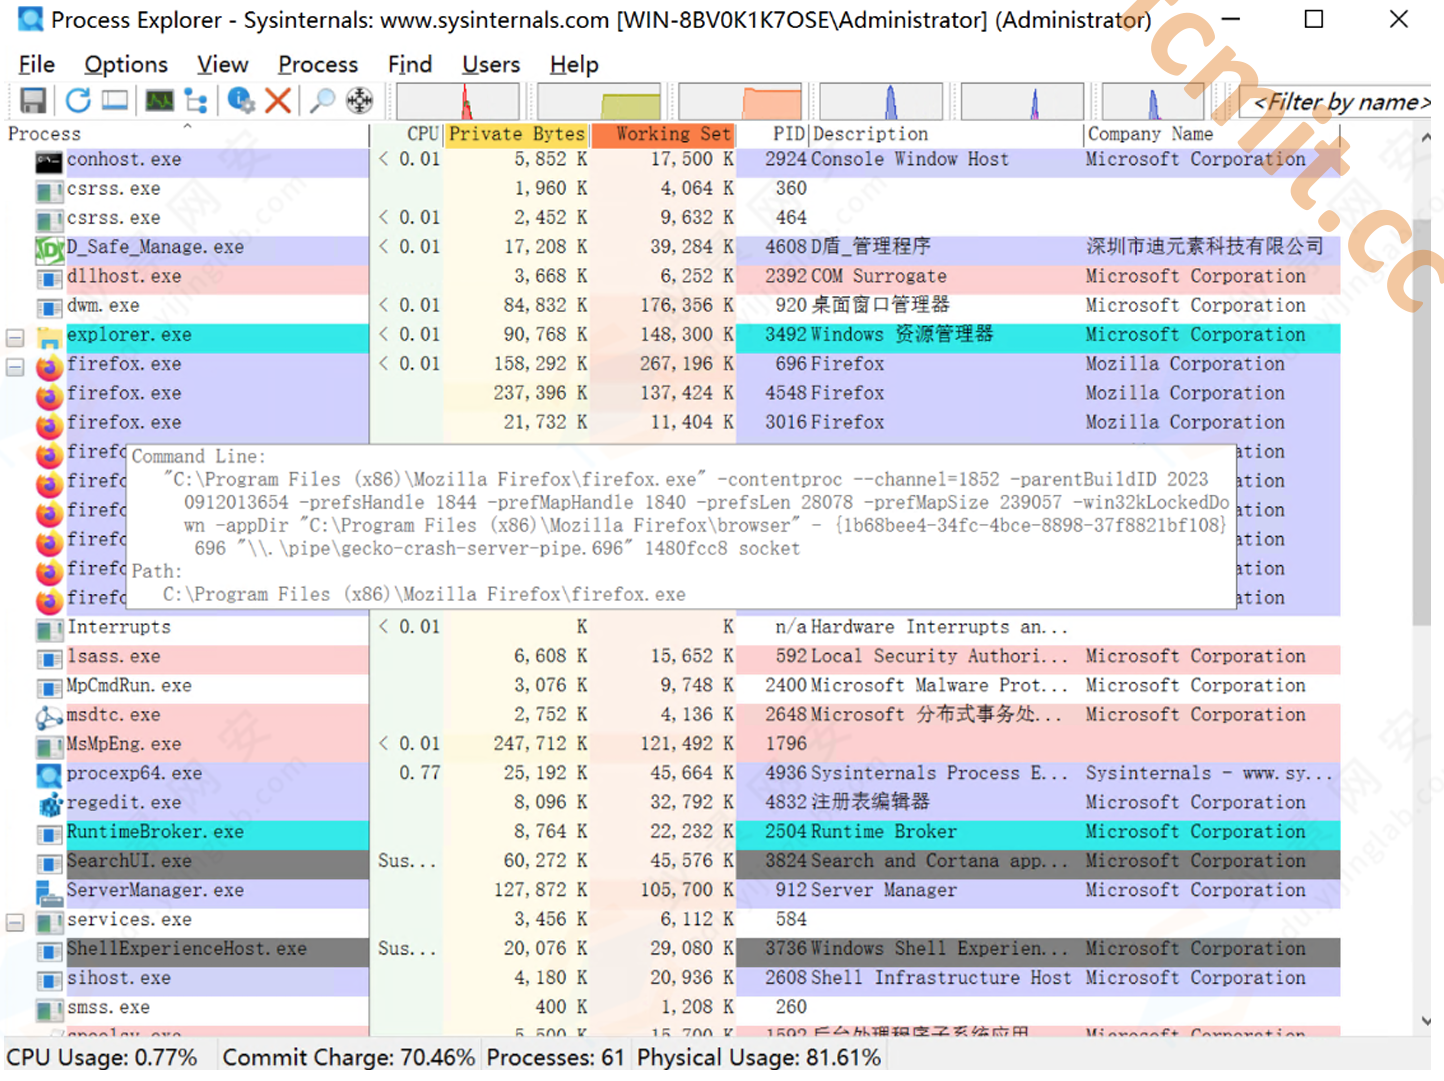This screenshot has width=1444, height=1081.
Task: Click the dllhost.exe process icon
Action: [x=49, y=278]
